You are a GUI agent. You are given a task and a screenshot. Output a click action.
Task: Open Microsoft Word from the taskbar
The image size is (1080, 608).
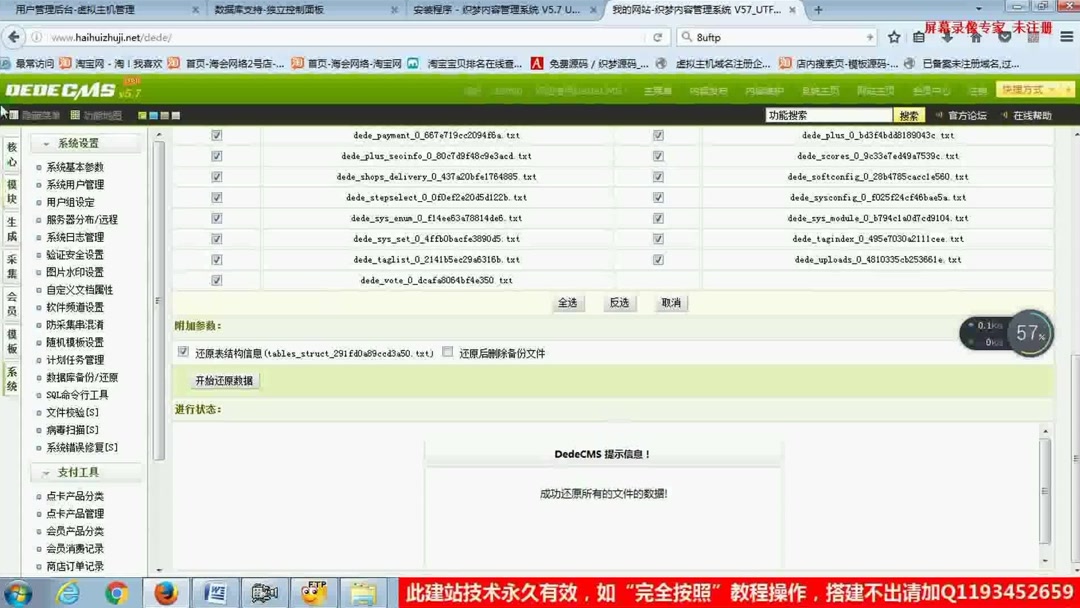click(215, 592)
